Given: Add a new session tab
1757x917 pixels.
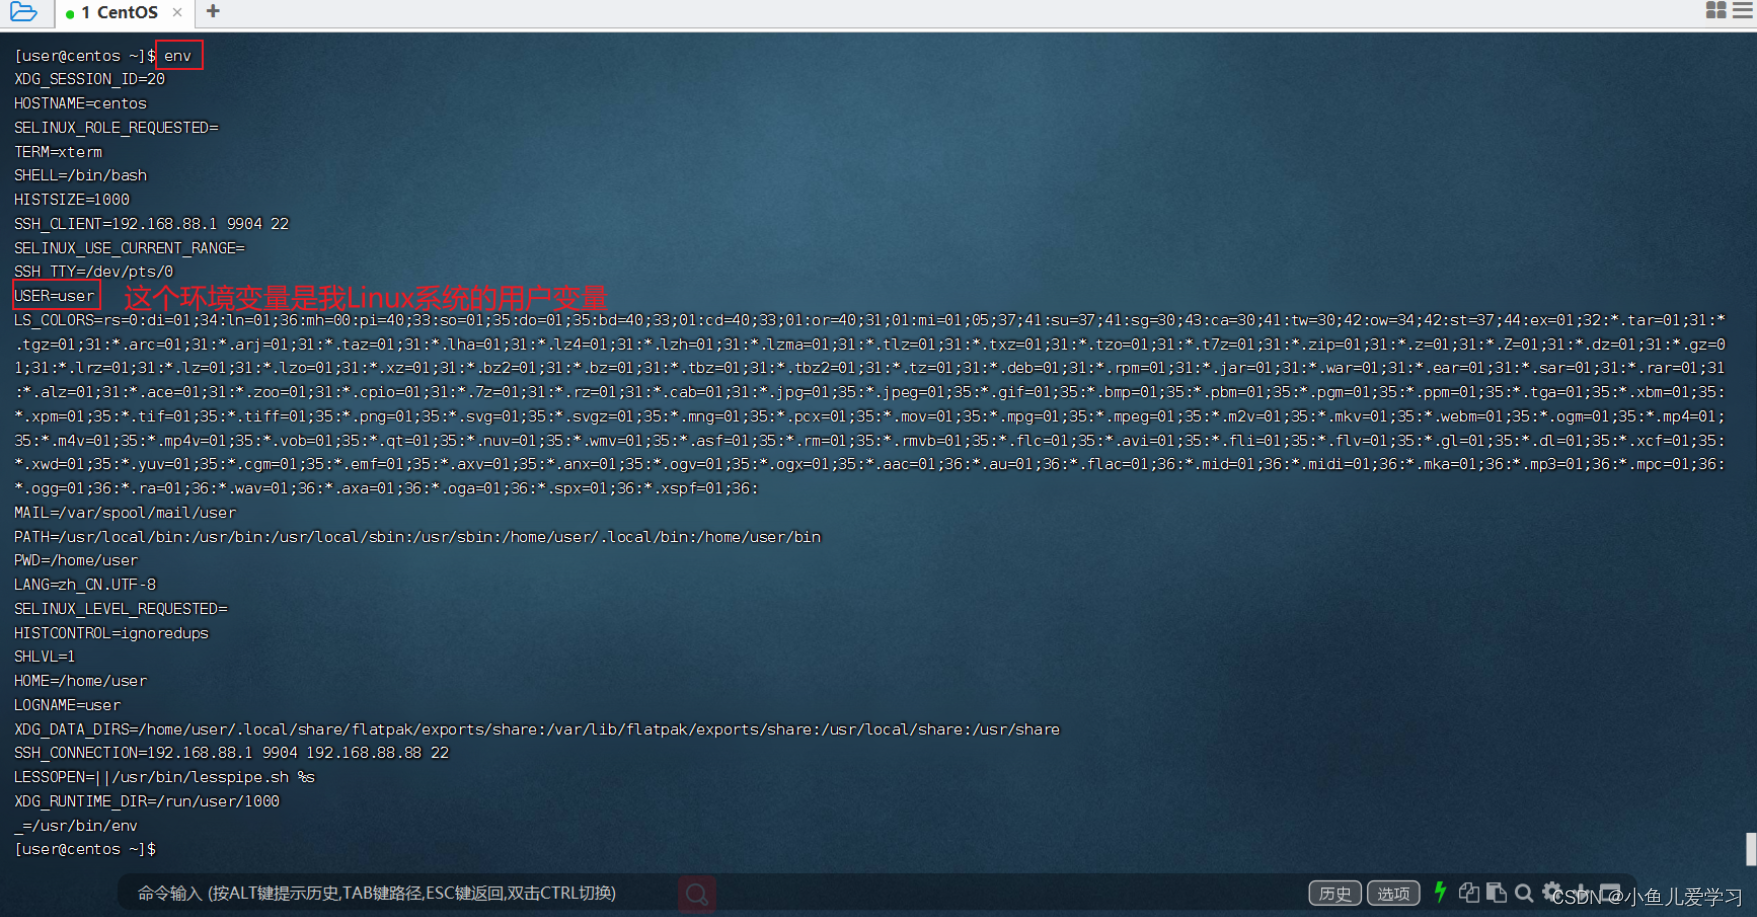Looking at the screenshot, I should click(213, 11).
